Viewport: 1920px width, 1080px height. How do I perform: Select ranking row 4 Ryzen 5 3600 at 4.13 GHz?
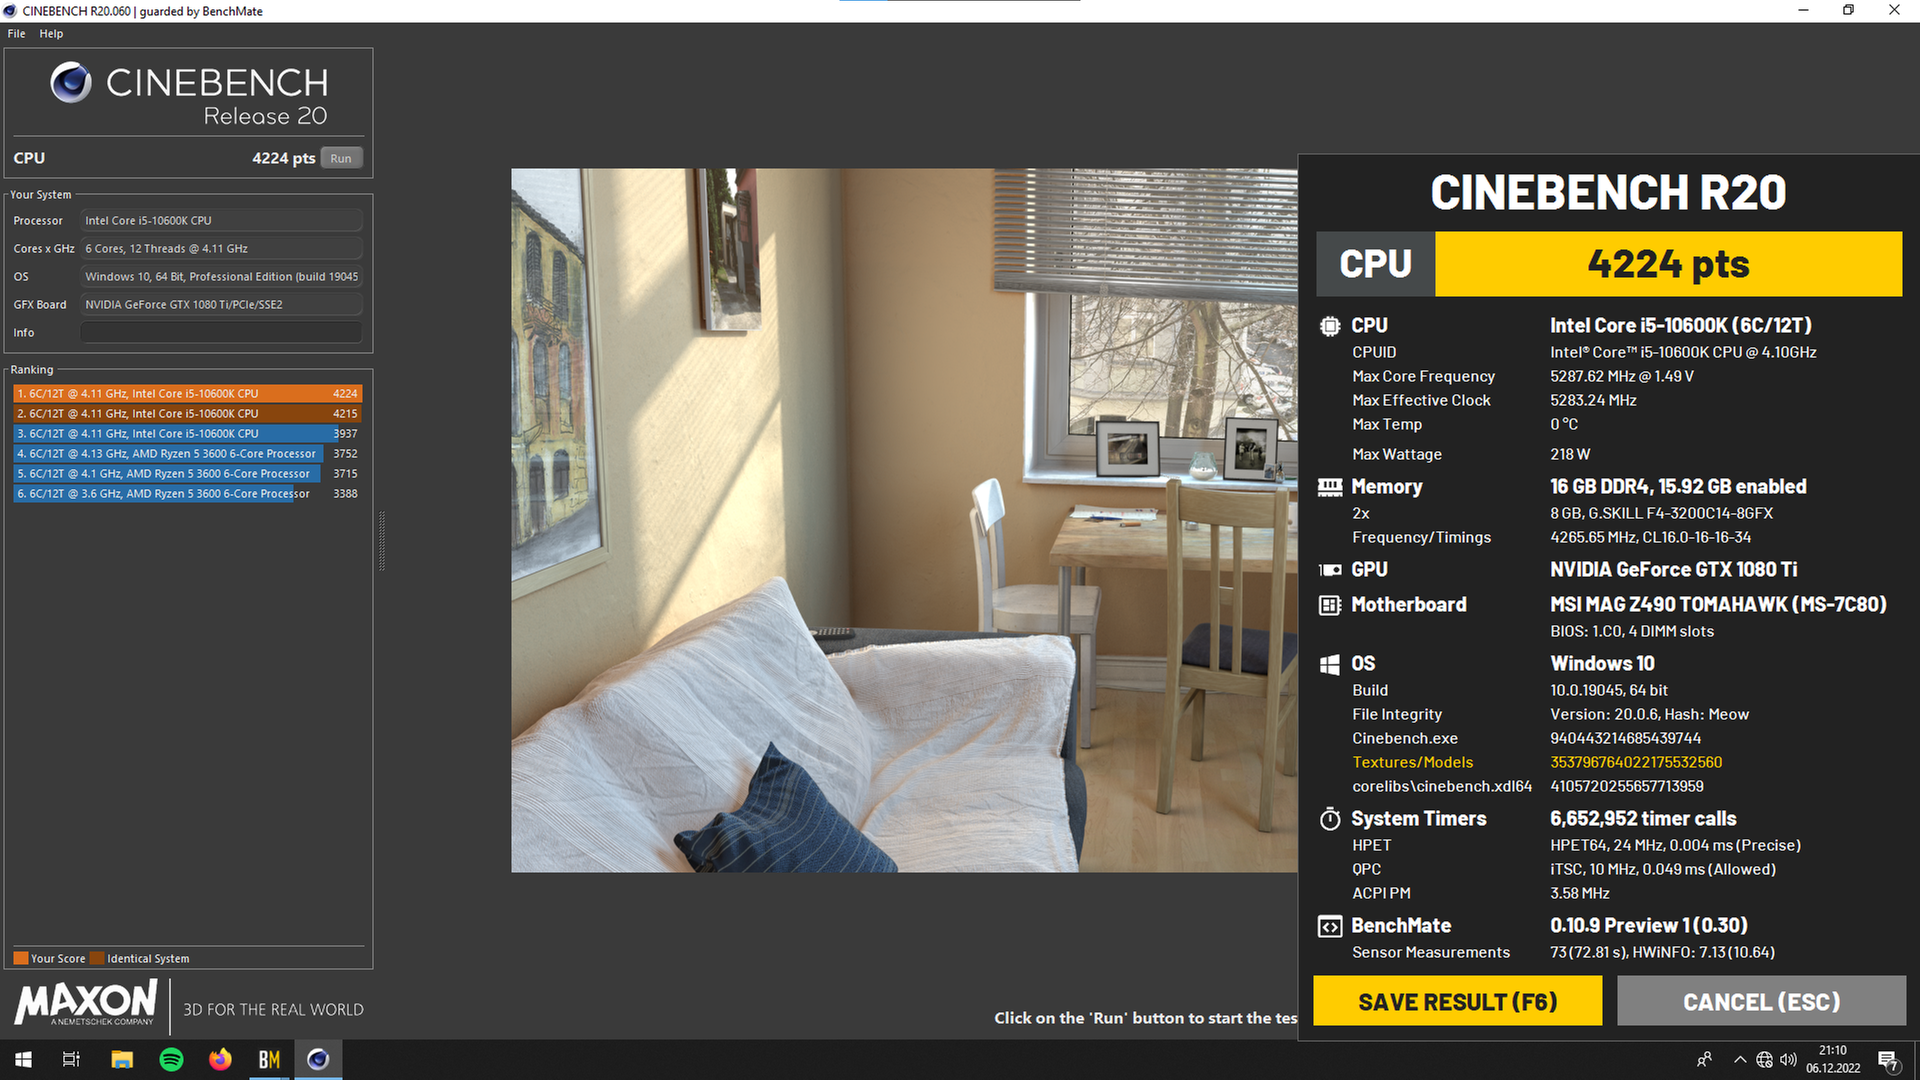(x=187, y=454)
